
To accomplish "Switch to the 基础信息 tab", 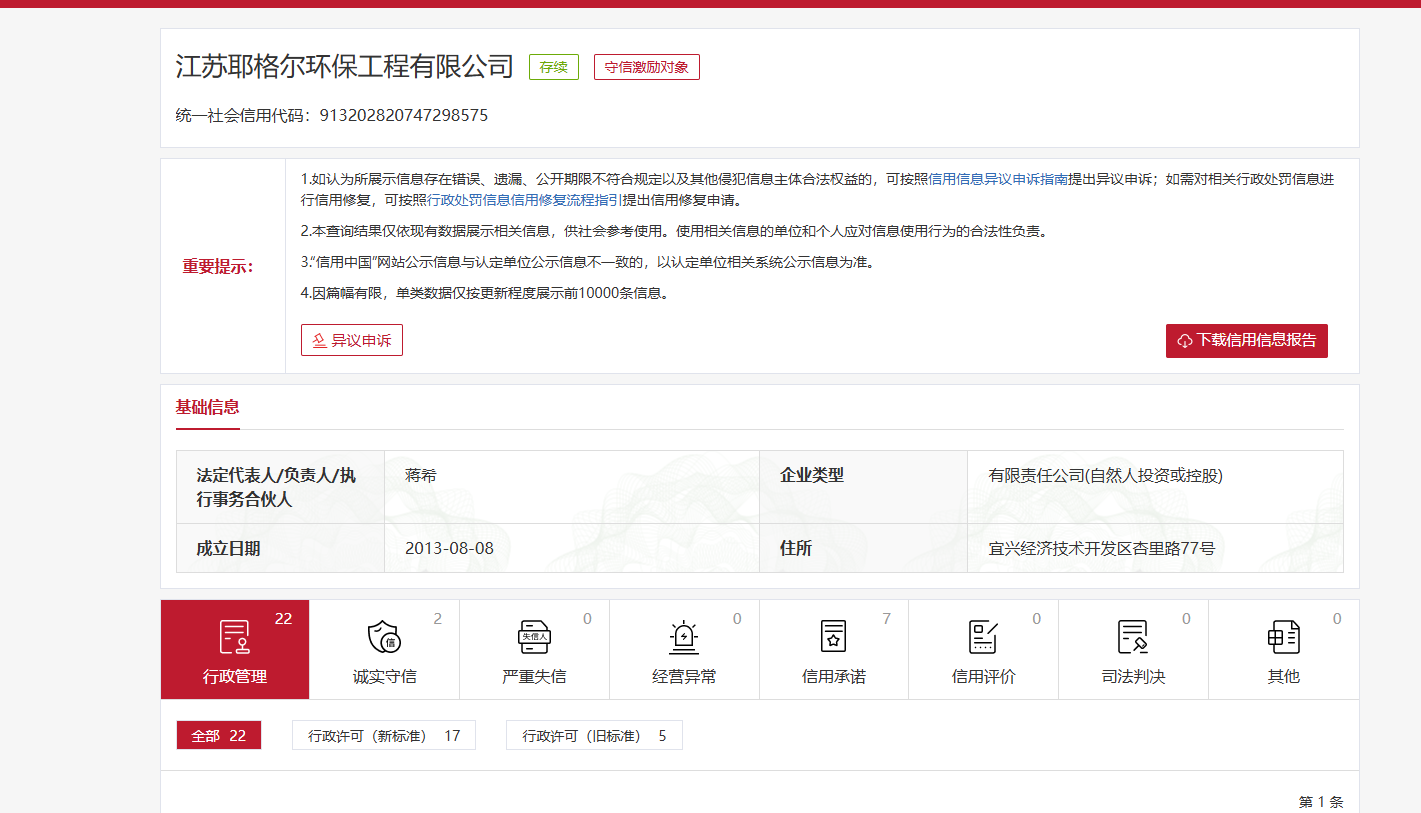I will coord(208,407).
